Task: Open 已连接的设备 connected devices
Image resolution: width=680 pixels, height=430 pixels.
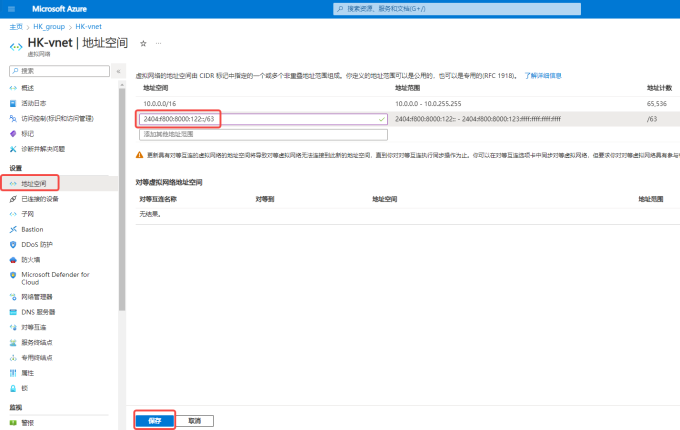Action: click(39, 199)
